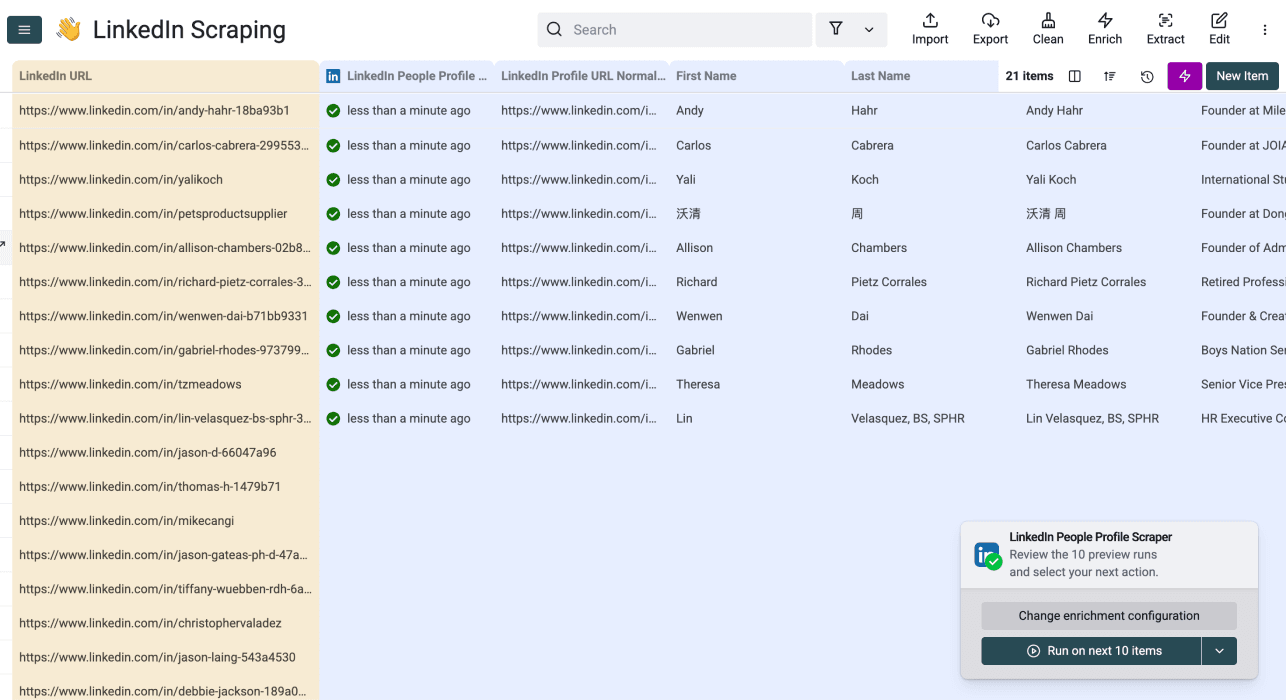Select the yalikoch URL cell
This screenshot has height=700, width=1286.
(x=166, y=180)
